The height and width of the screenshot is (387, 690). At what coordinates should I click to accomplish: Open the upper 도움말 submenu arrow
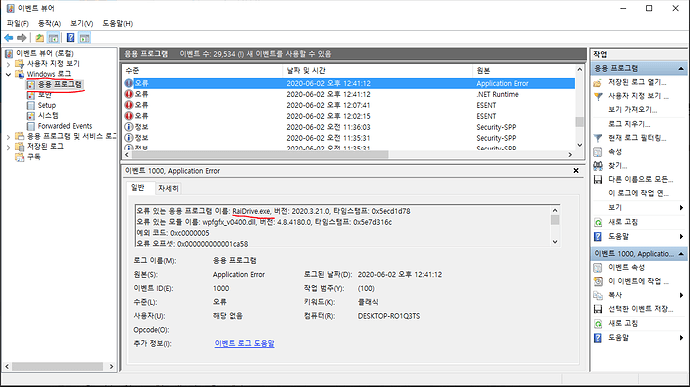(681, 237)
